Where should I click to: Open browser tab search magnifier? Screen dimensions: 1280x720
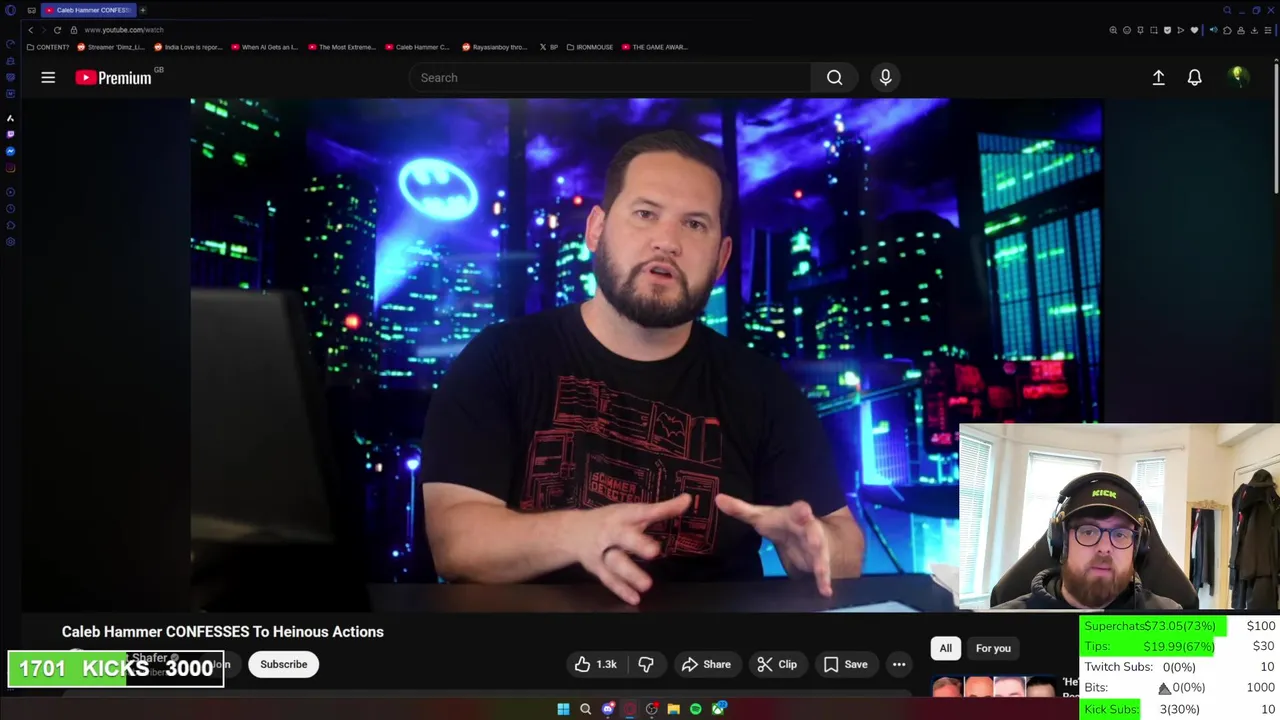pos(1227,10)
